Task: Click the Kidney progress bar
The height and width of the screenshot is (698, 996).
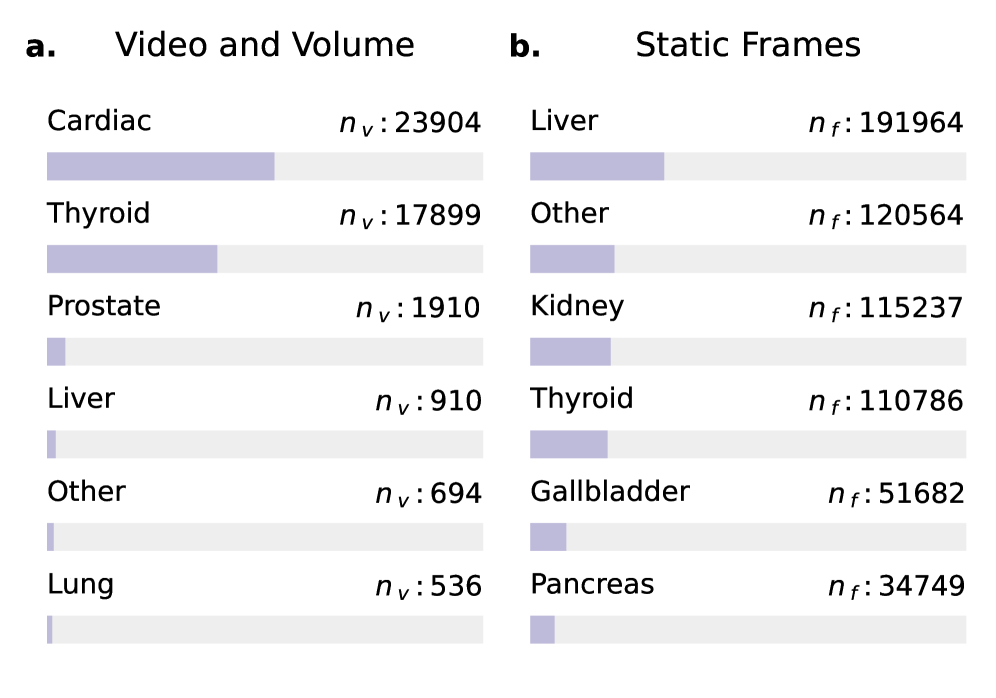Action: click(747, 352)
